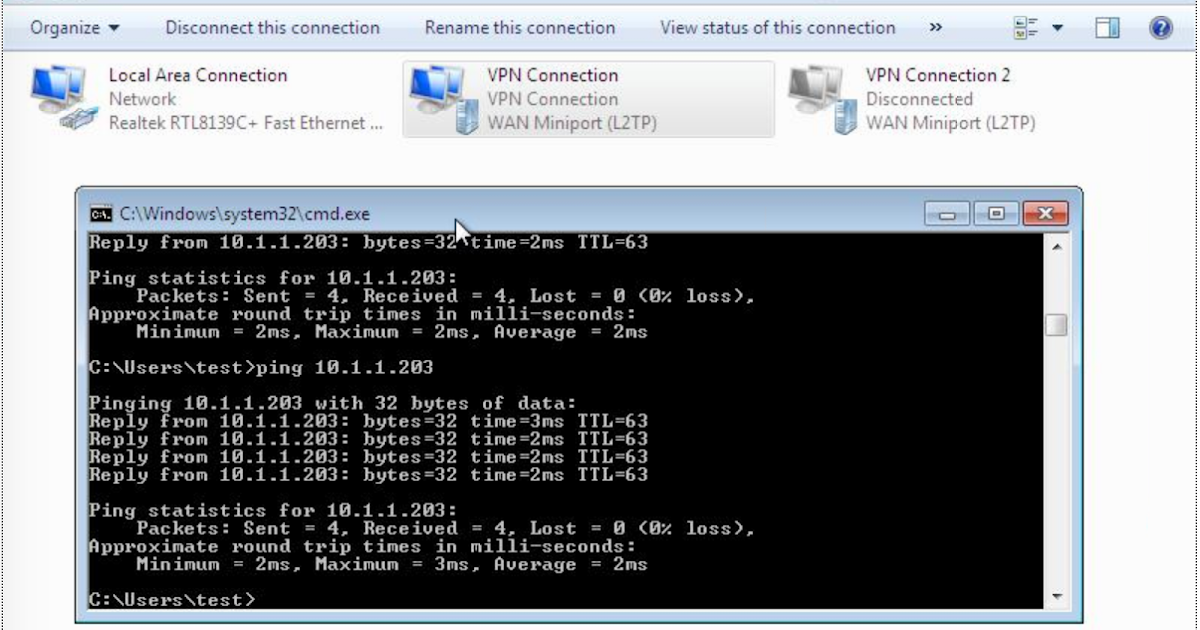The width and height of the screenshot is (1200, 630).
Task: Click the Local Area Connection label
Action: tap(198, 75)
